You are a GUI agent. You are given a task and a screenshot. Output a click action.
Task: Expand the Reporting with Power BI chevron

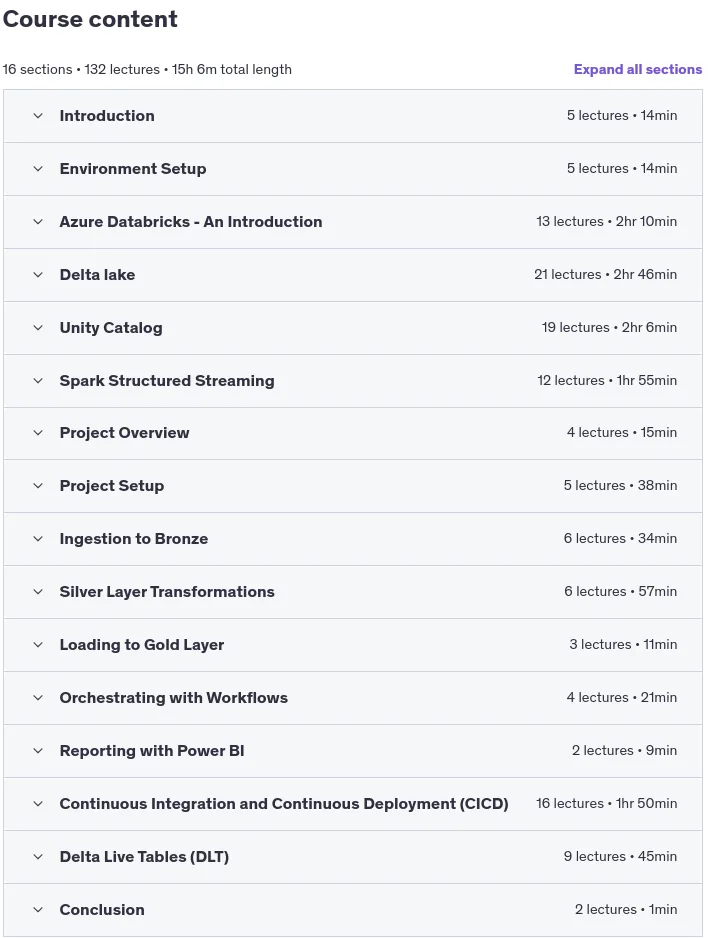coord(38,751)
